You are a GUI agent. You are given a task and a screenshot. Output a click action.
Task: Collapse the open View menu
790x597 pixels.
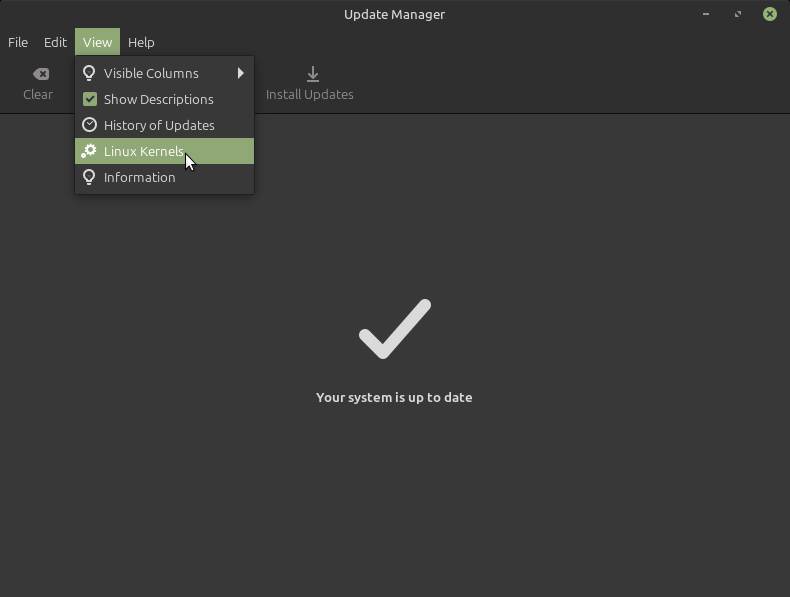tap(97, 42)
